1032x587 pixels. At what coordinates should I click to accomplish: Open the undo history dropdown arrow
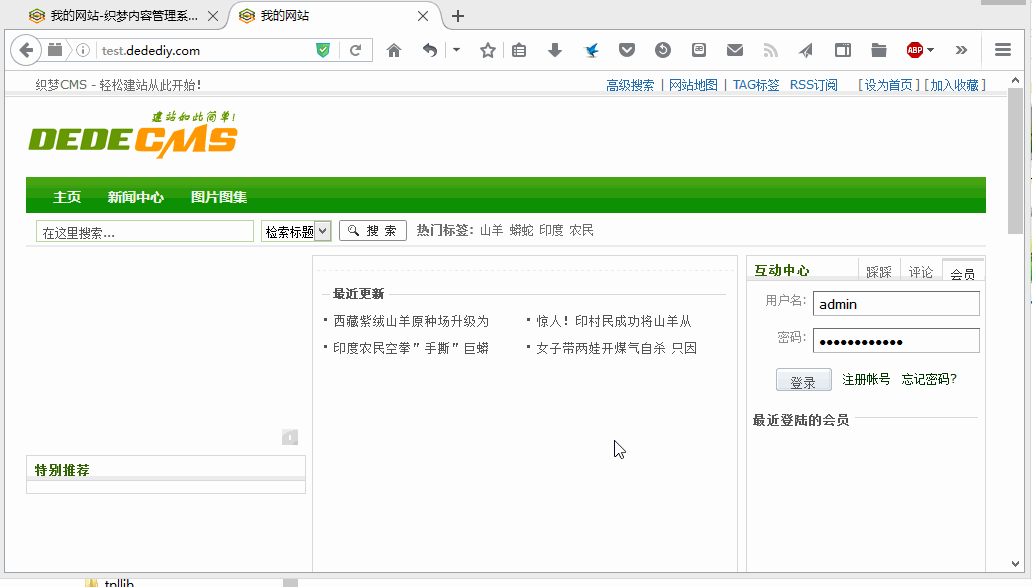coord(456,50)
